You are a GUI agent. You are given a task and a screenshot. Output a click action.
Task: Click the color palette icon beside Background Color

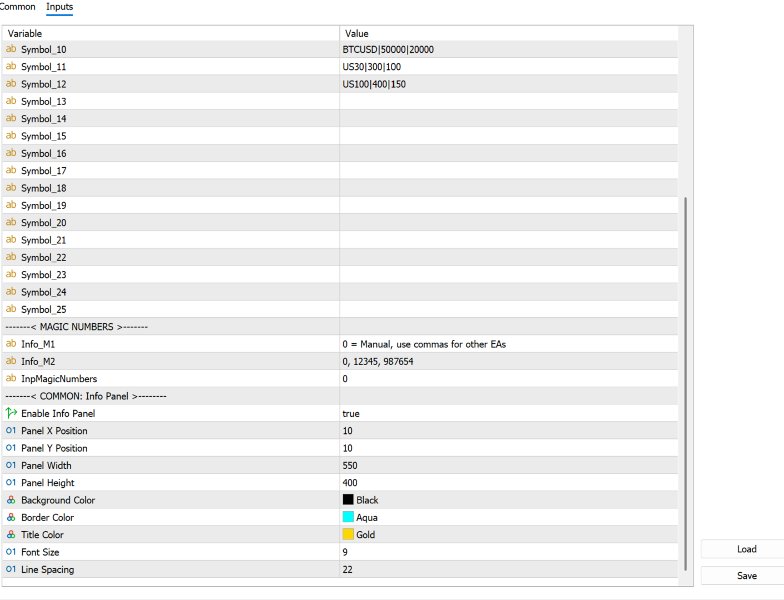11,500
